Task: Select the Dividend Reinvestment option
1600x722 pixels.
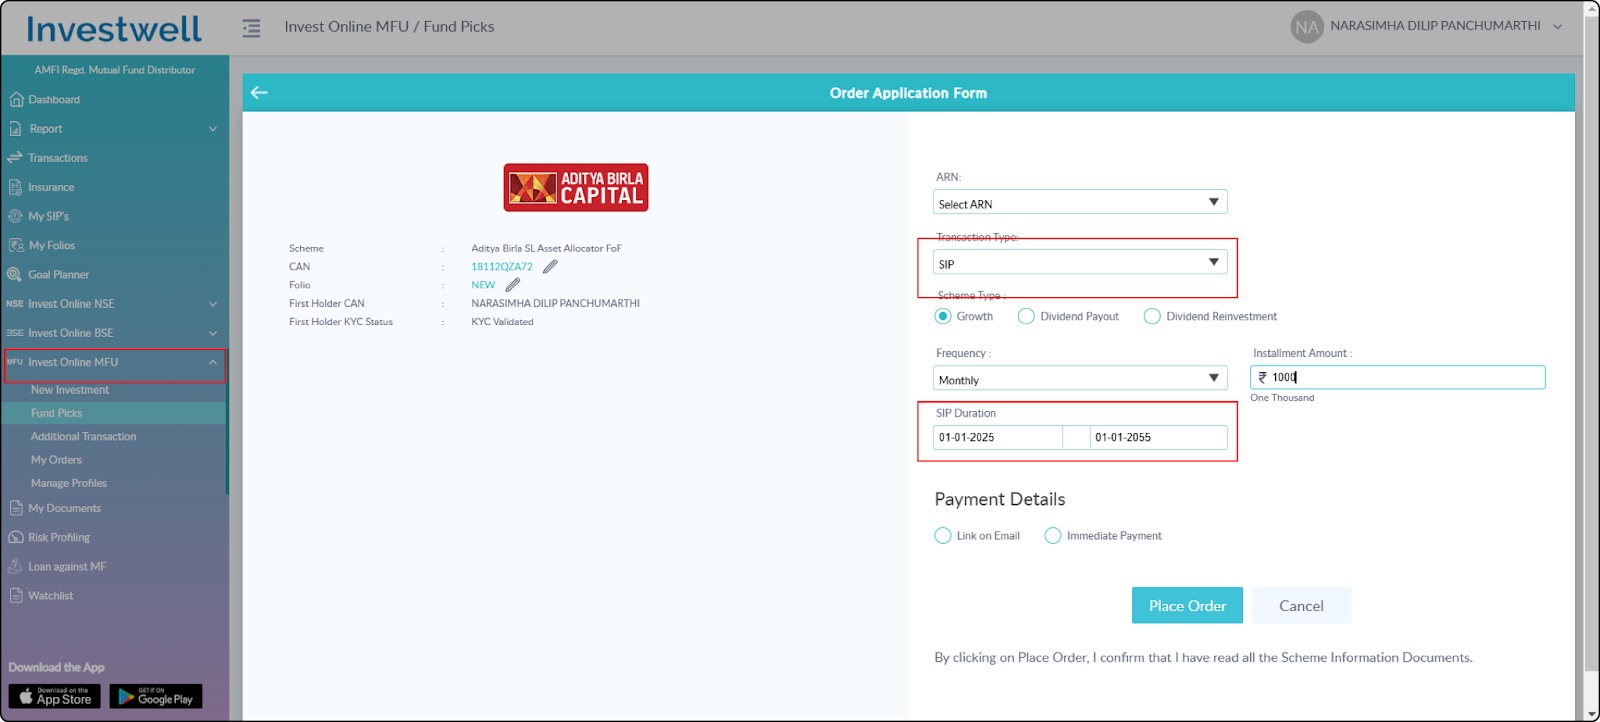Action: pos(1152,316)
